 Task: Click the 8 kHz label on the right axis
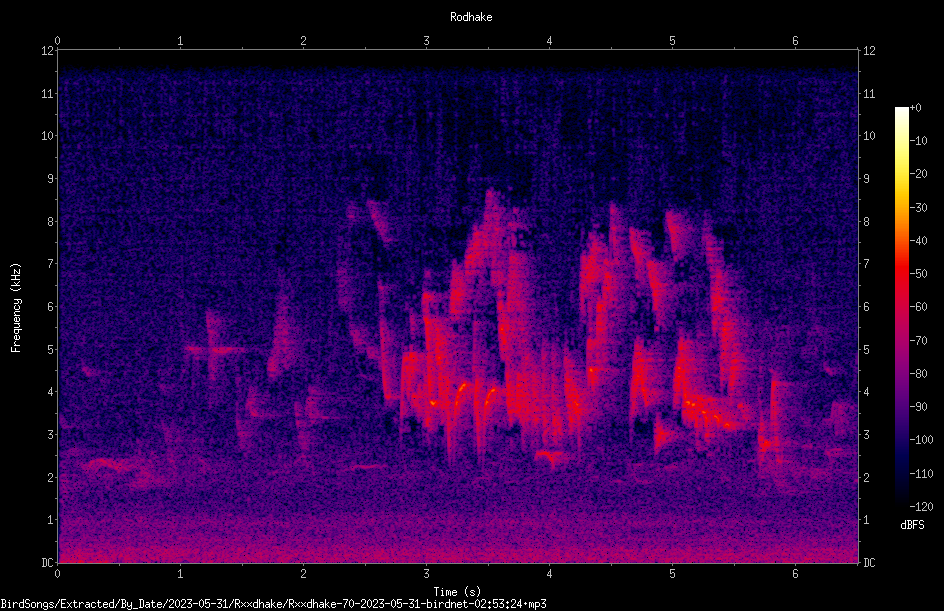pyautogui.click(x=867, y=221)
